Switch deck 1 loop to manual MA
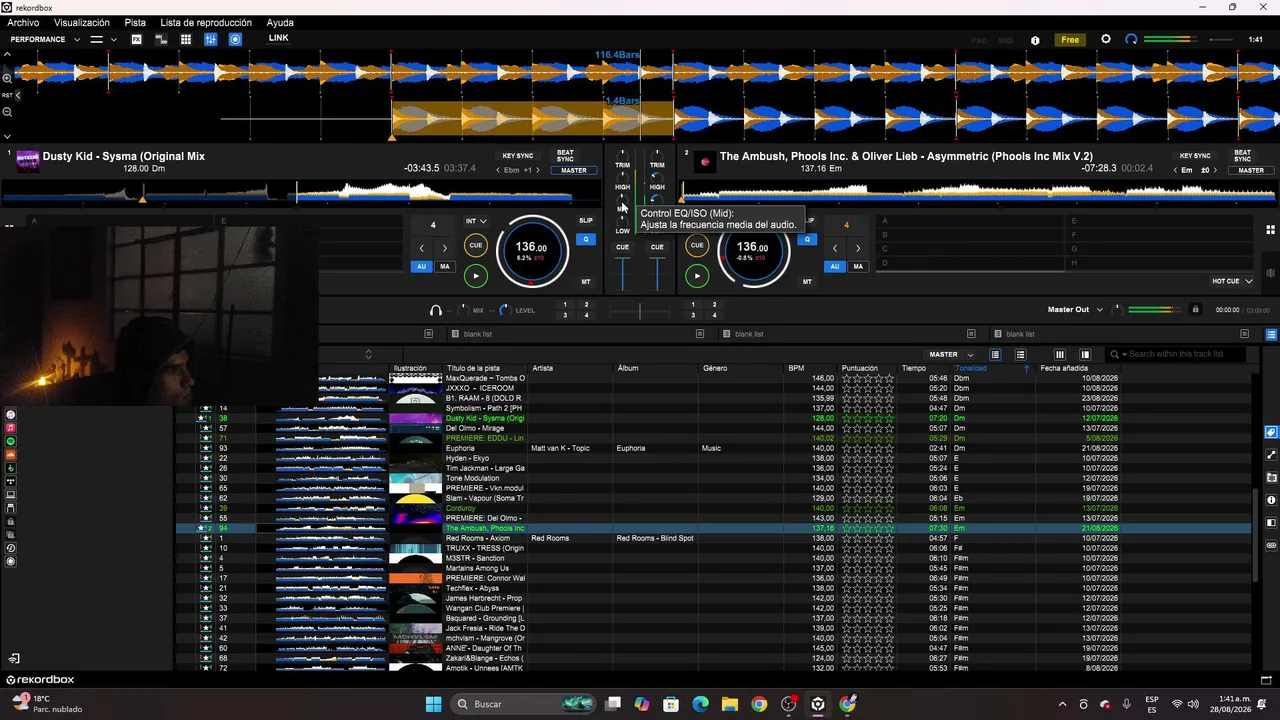1280x720 pixels. click(x=444, y=267)
